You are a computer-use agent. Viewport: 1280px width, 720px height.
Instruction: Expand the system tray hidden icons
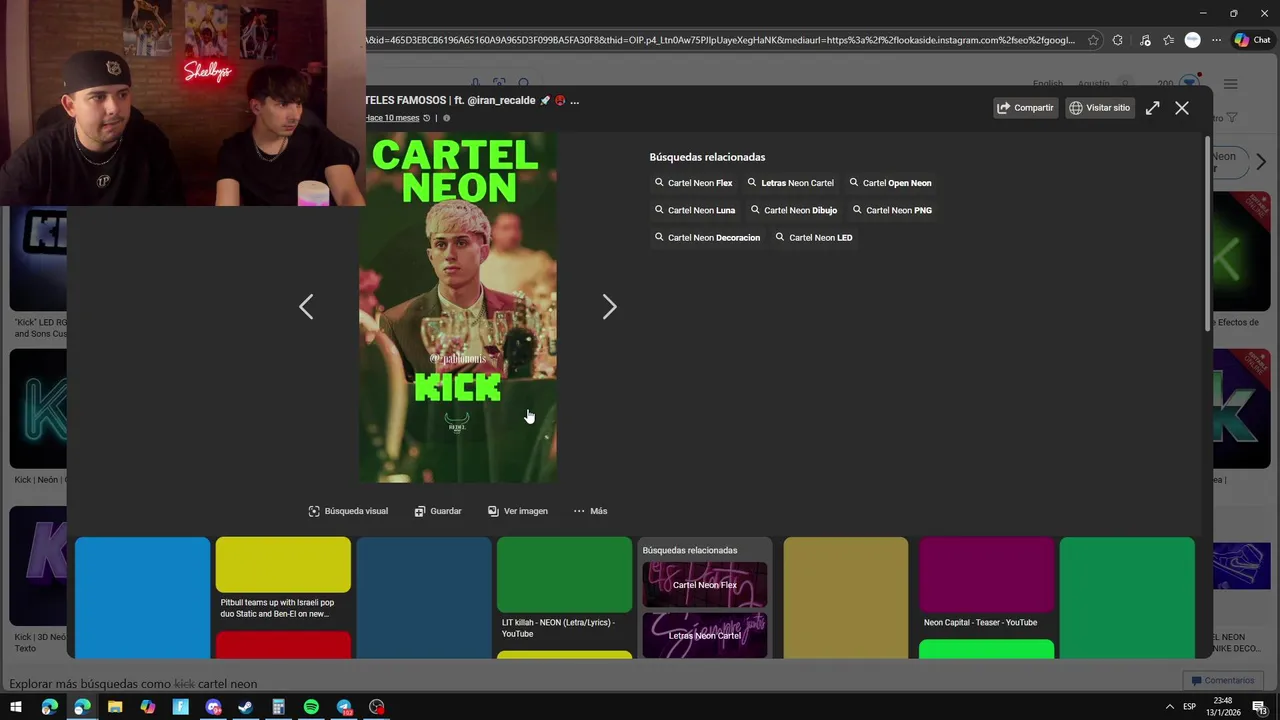point(1169,707)
